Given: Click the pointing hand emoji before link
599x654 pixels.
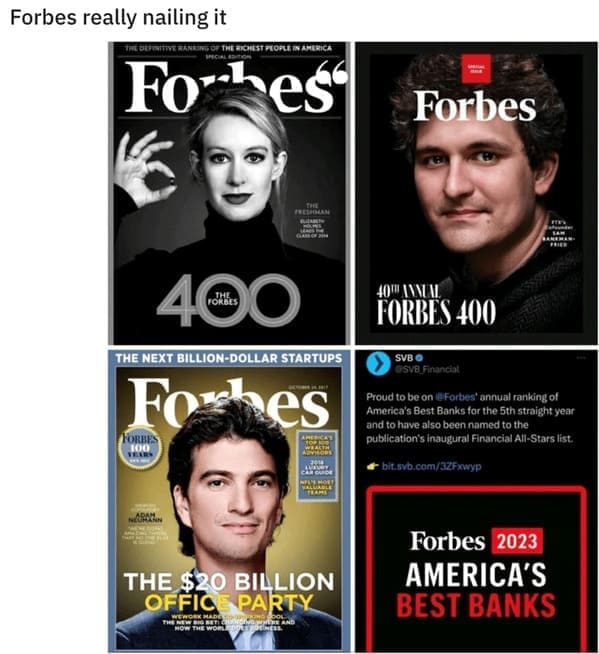Looking at the screenshot, I should coord(372,466).
